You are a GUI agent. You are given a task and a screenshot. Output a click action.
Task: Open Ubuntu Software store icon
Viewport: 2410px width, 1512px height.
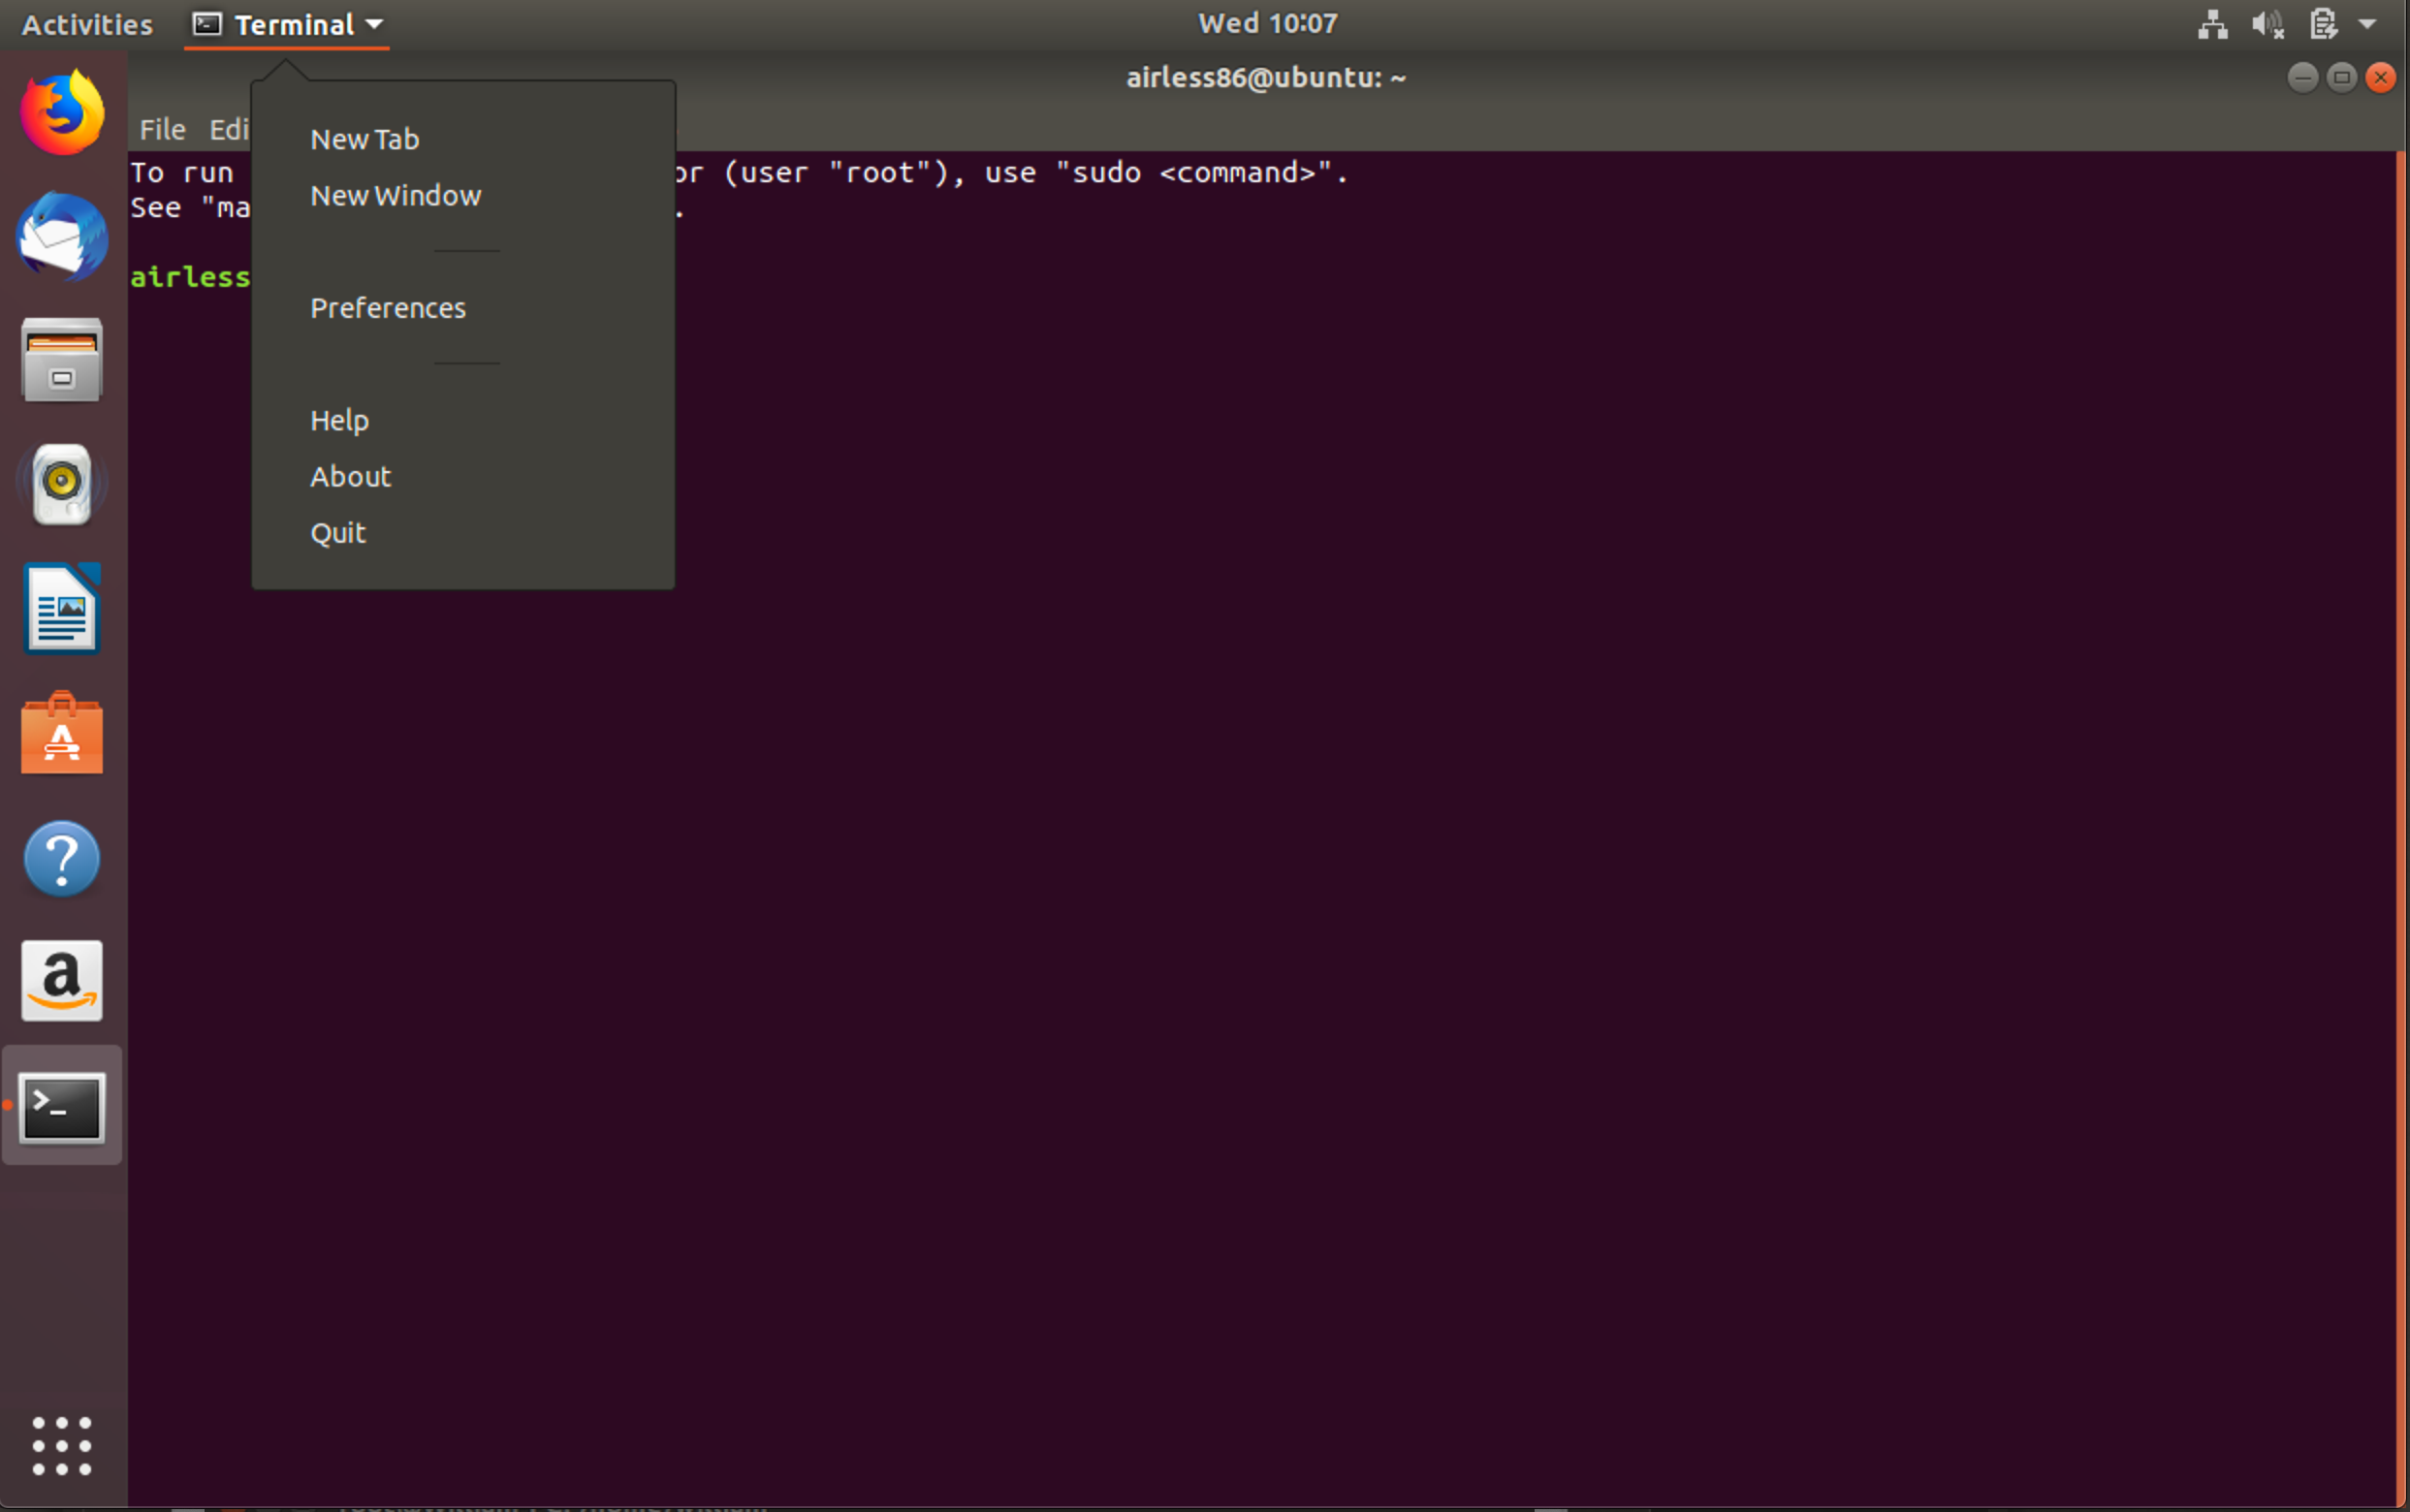(62, 733)
